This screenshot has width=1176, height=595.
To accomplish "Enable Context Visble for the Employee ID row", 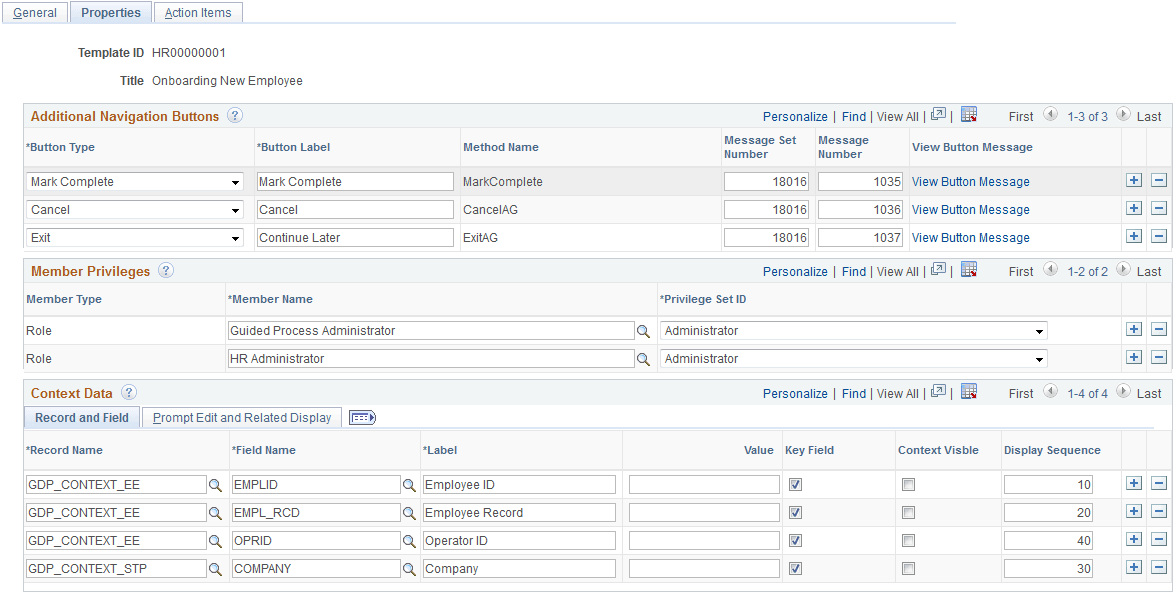I will coord(910,483).
